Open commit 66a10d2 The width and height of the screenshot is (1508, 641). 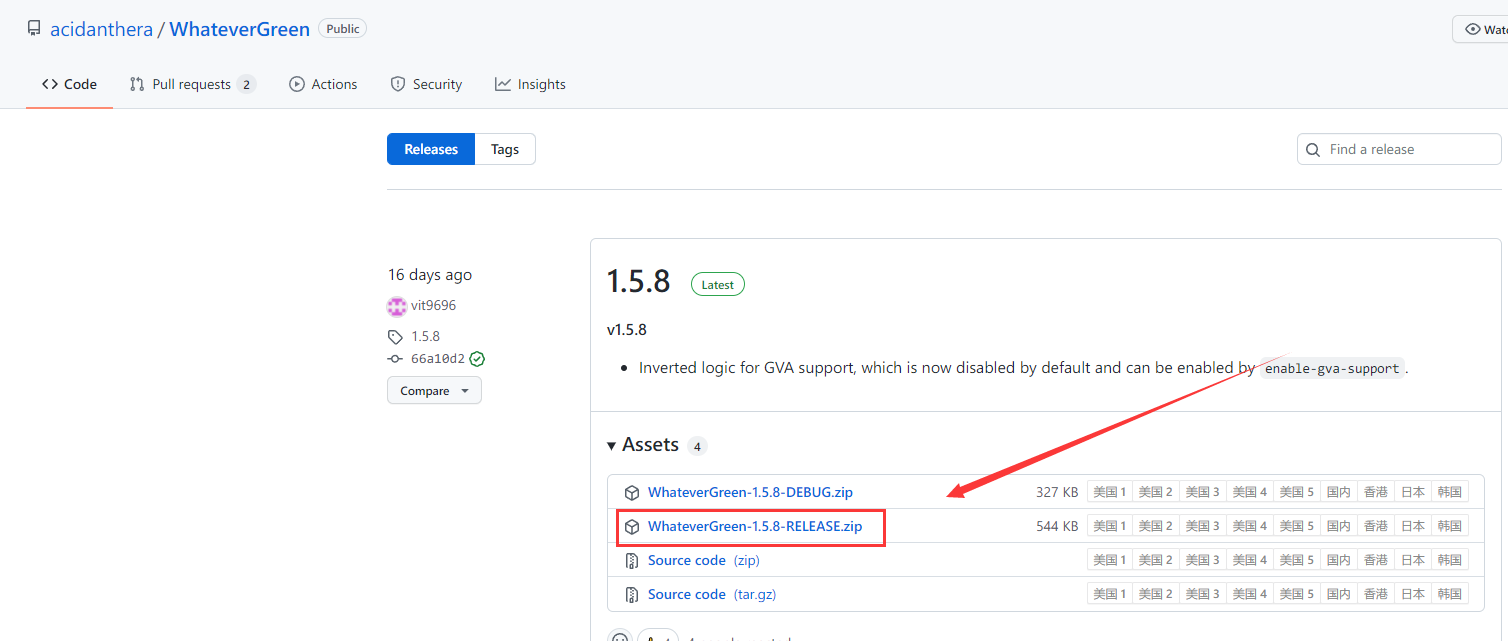point(438,359)
